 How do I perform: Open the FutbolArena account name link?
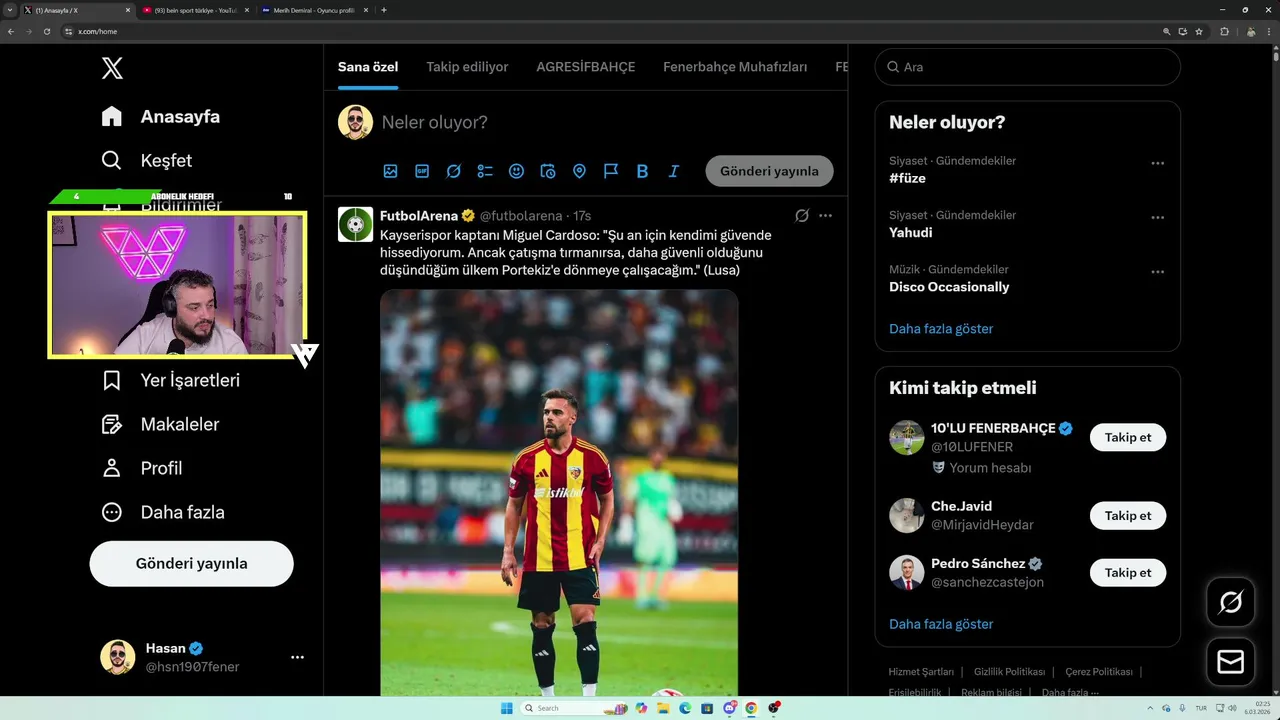tap(419, 215)
